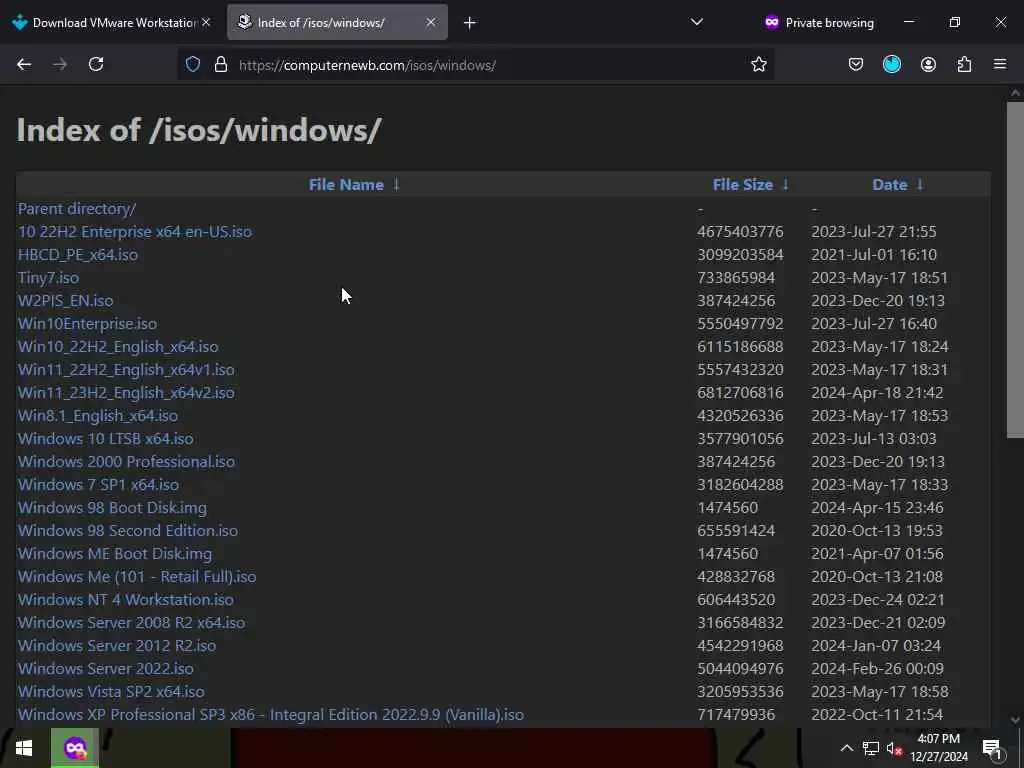Download Windows 2000 Professional.iso

(126, 462)
